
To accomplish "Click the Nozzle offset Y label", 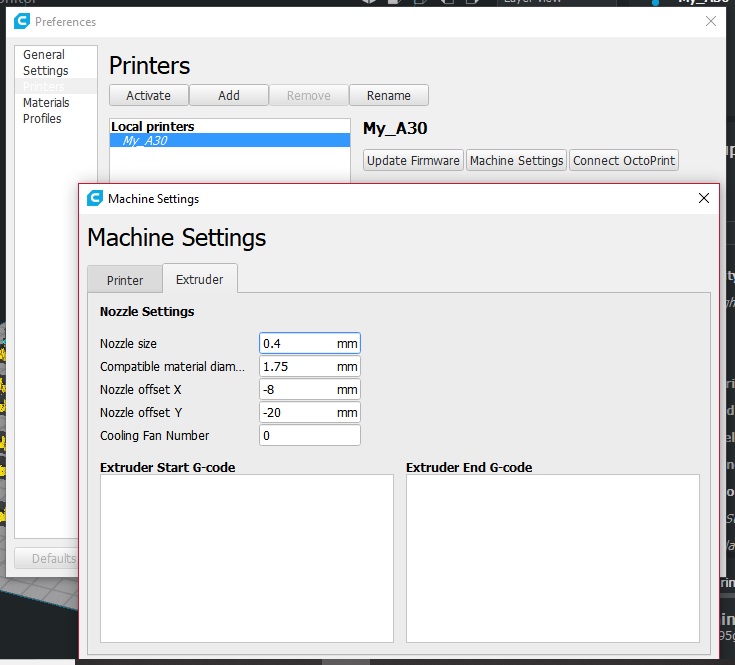I will click(x=141, y=412).
